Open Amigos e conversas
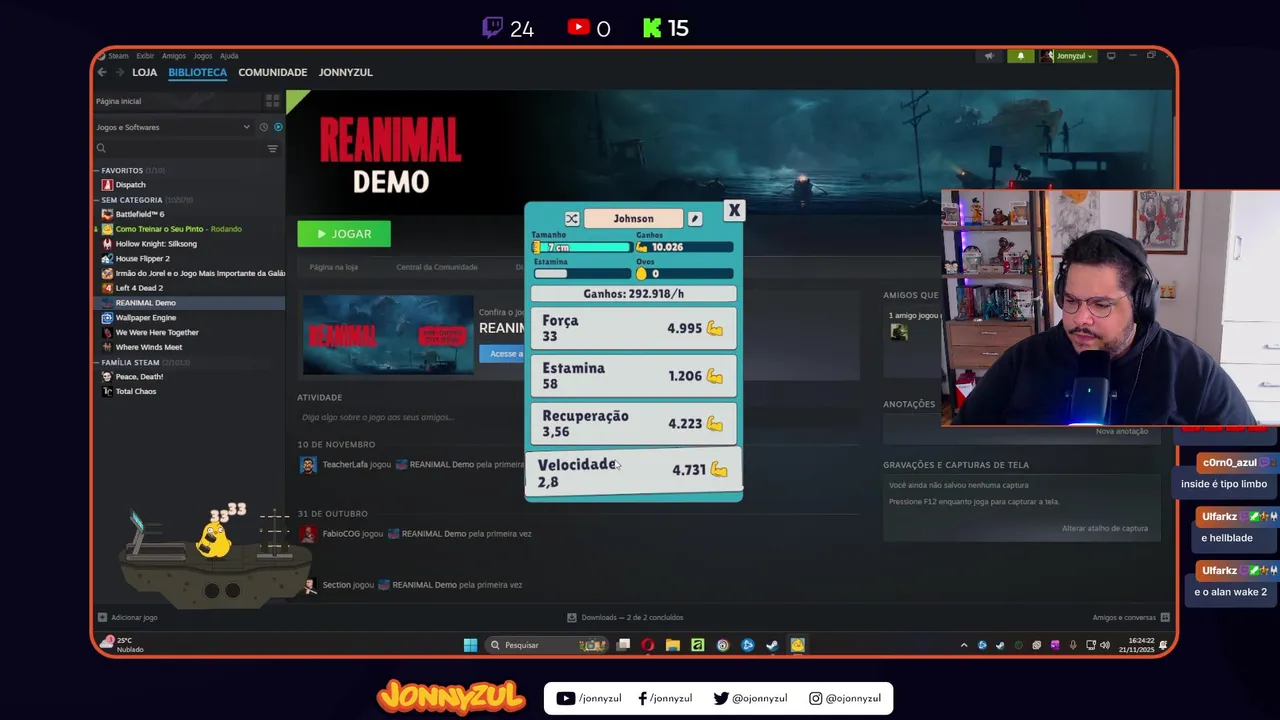 1130,617
